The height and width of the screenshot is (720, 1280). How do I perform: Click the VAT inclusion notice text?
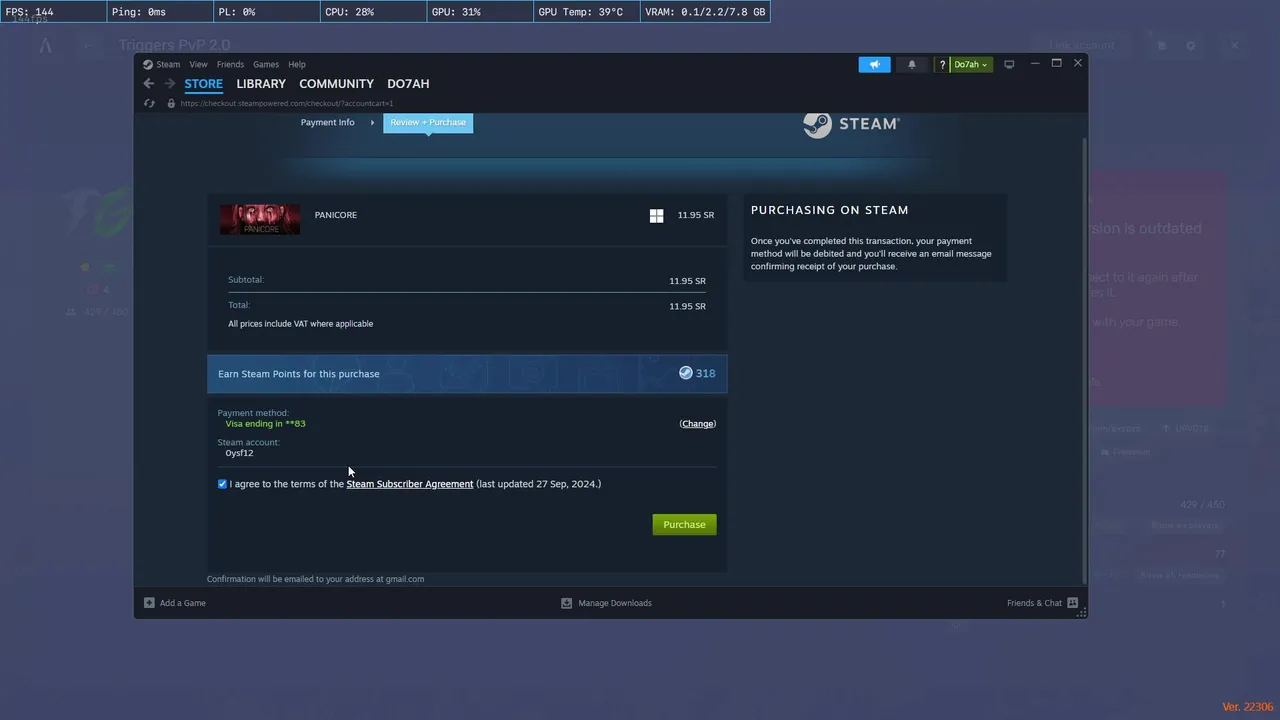pos(300,324)
